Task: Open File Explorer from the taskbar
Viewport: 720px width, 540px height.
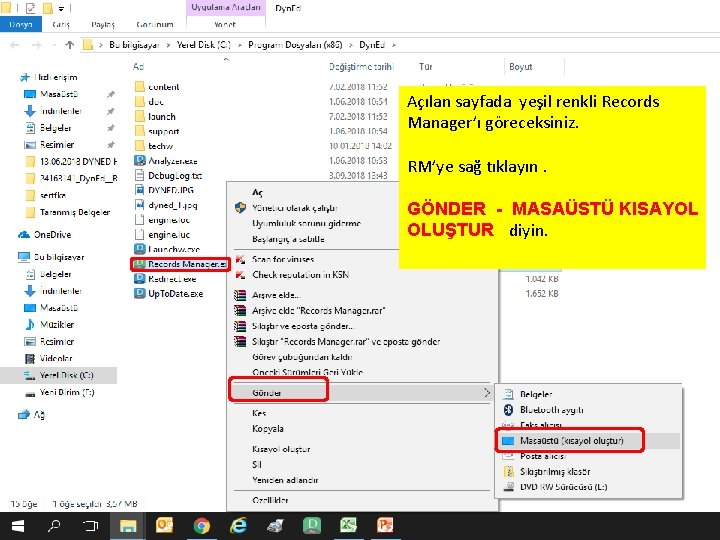Action: click(128, 526)
